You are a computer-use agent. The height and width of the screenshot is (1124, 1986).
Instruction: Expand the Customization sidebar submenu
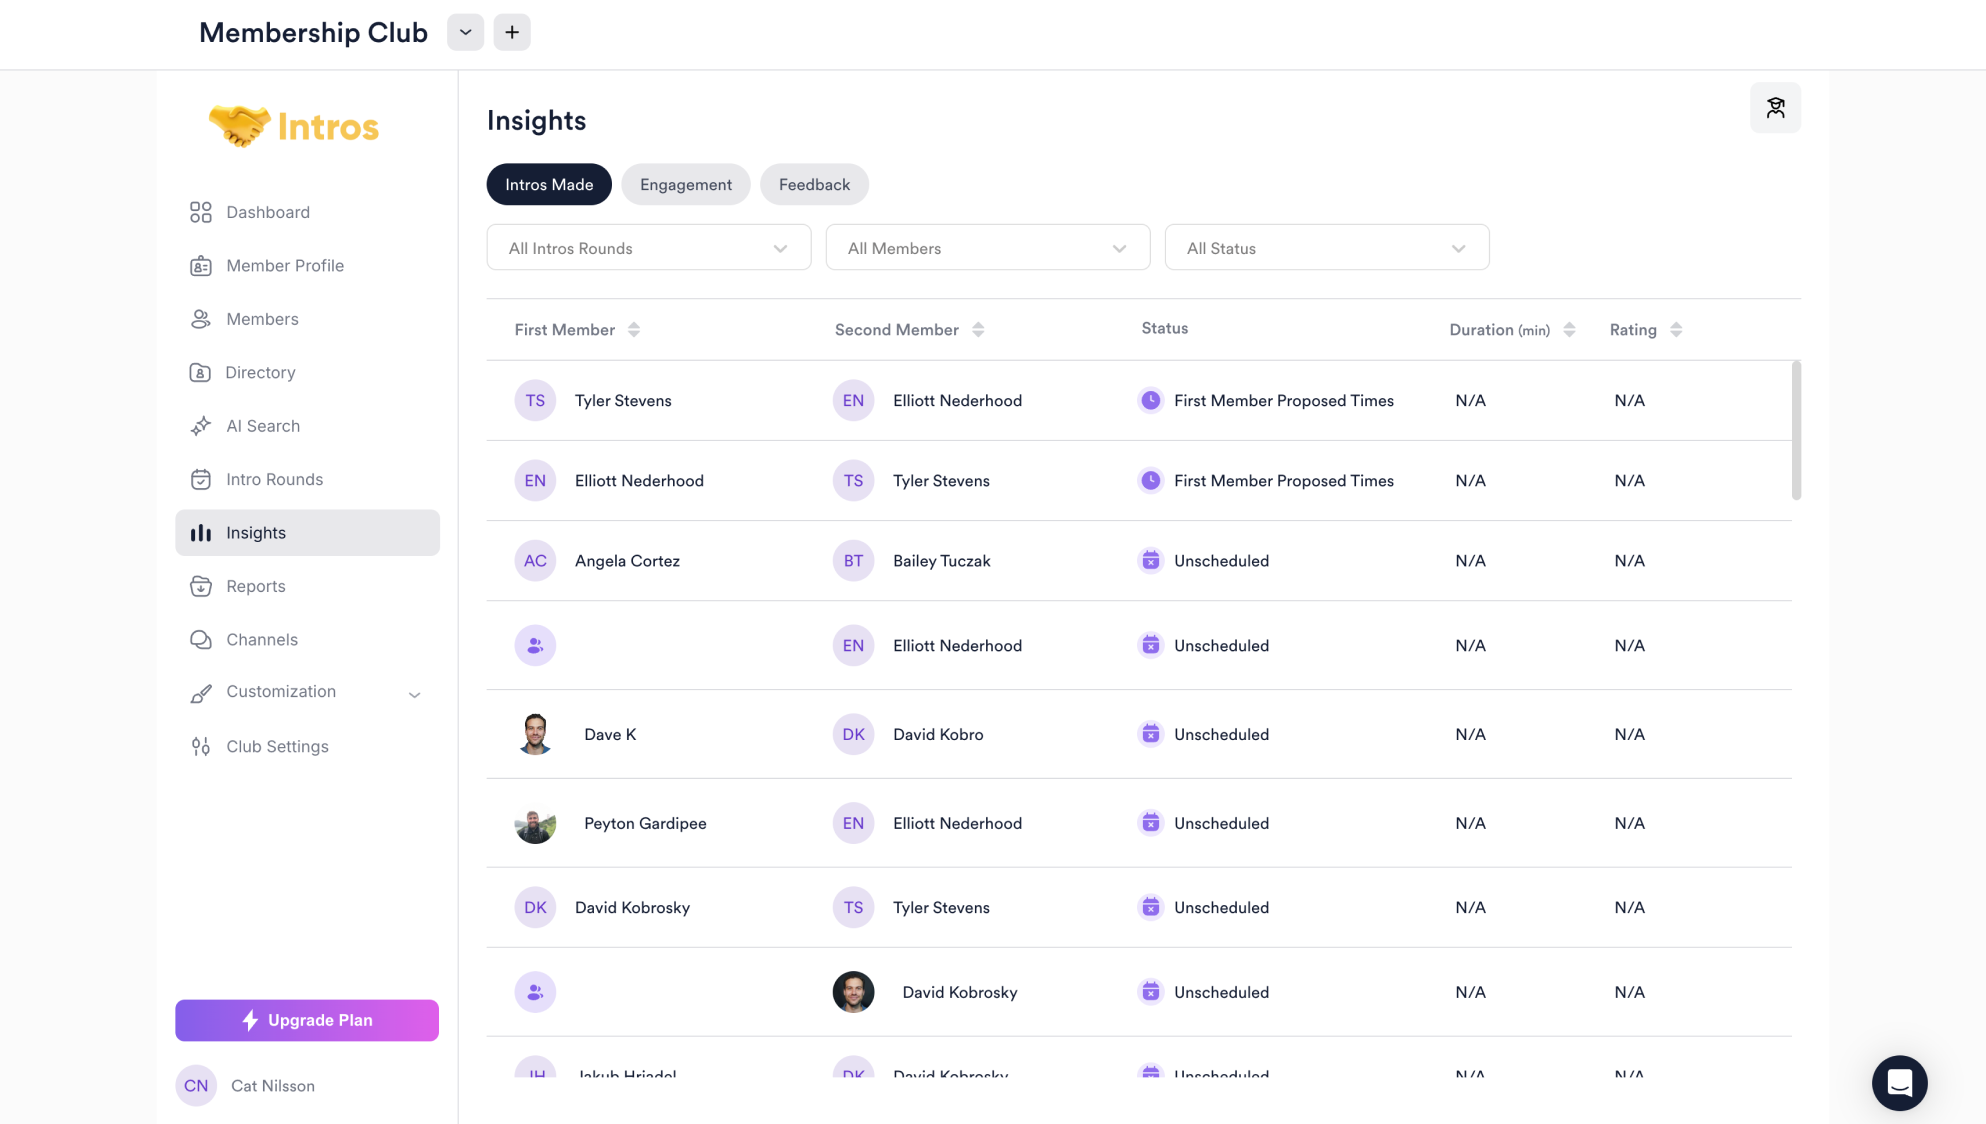pos(414,694)
